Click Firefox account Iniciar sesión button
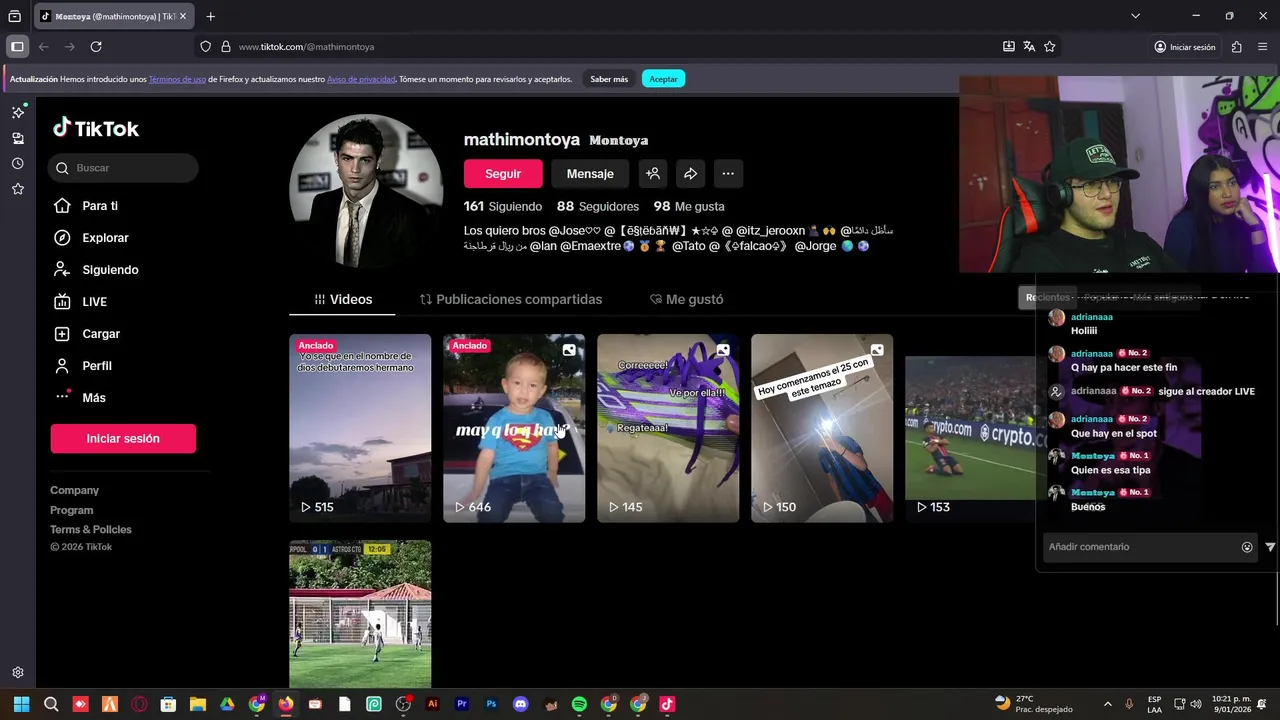 point(1185,47)
